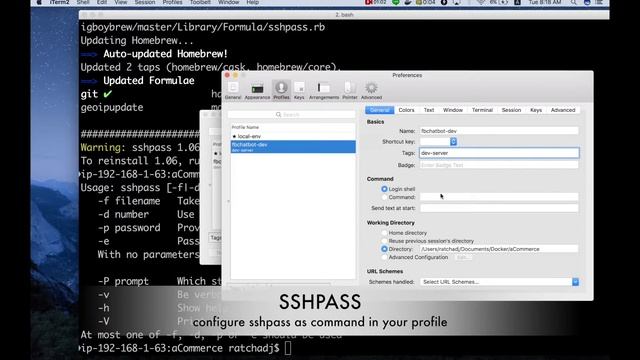Choose Home directory radio option
Screen dimensions: 640x360
click(x=384, y=233)
